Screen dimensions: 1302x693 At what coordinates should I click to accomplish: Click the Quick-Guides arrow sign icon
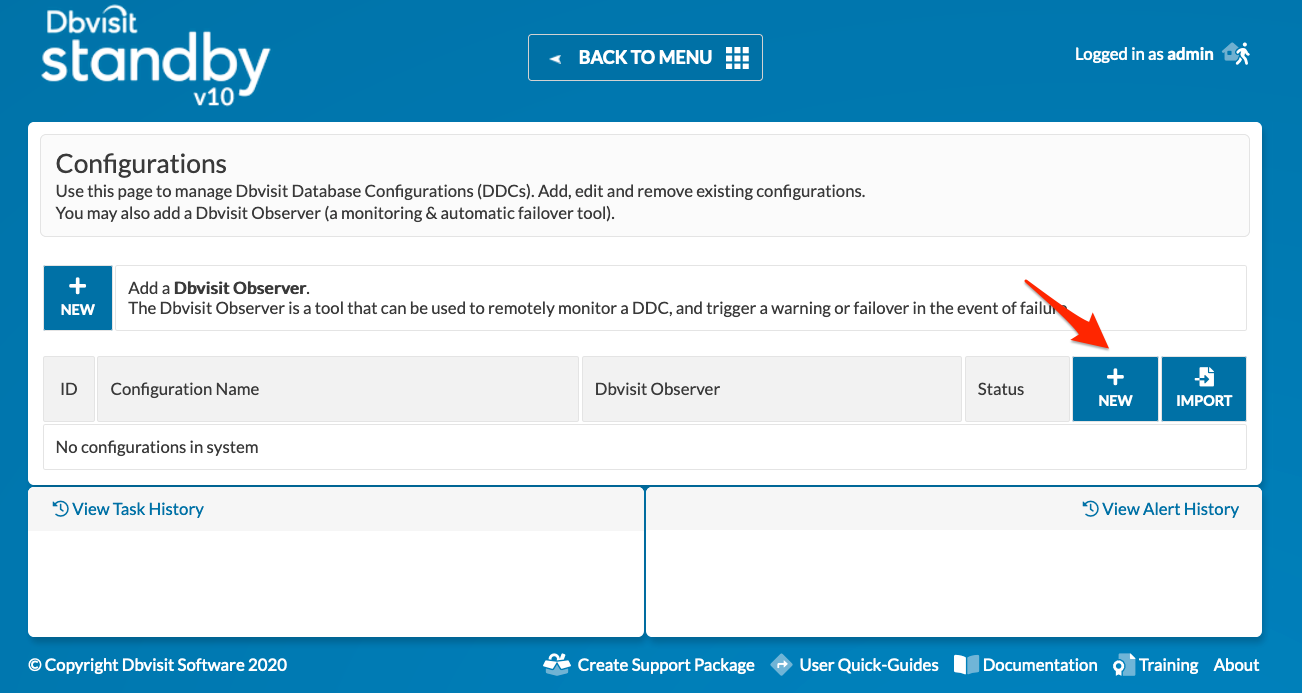(x=782, y=665)
